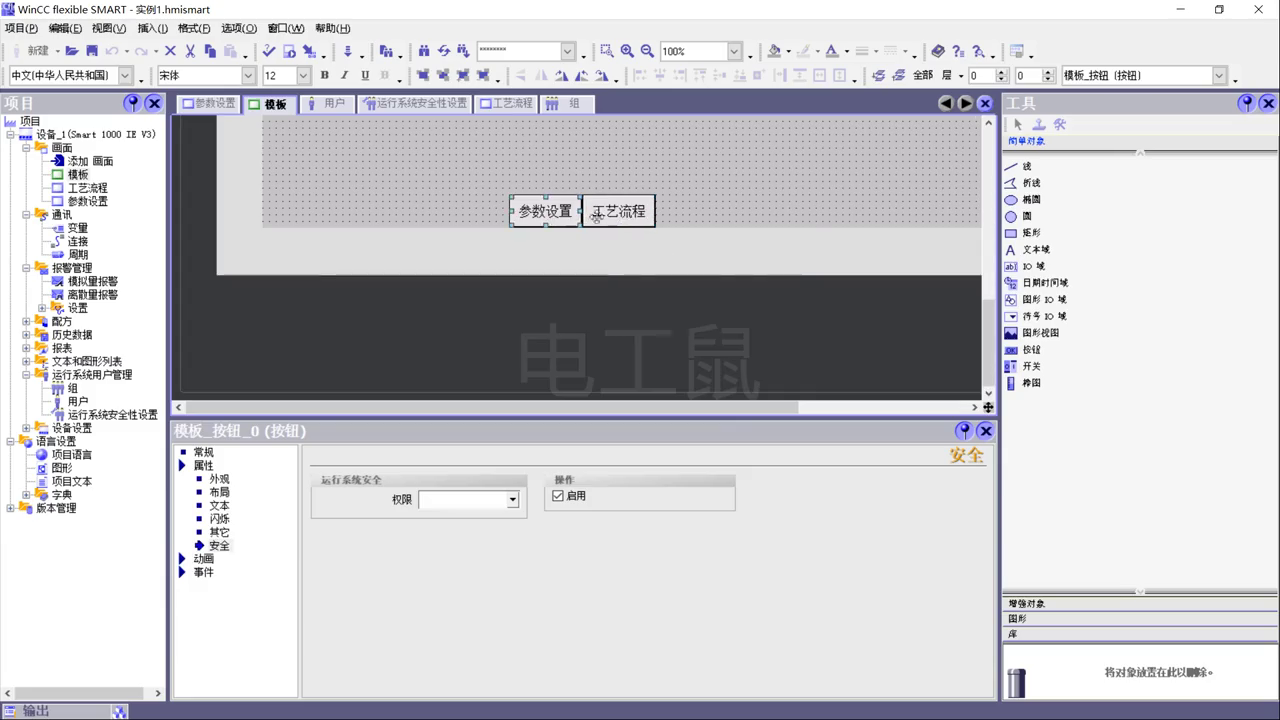The image size is (1280, 720).
Task: Select the IO 域 tool in toolbox
Action: (1033, 266)
